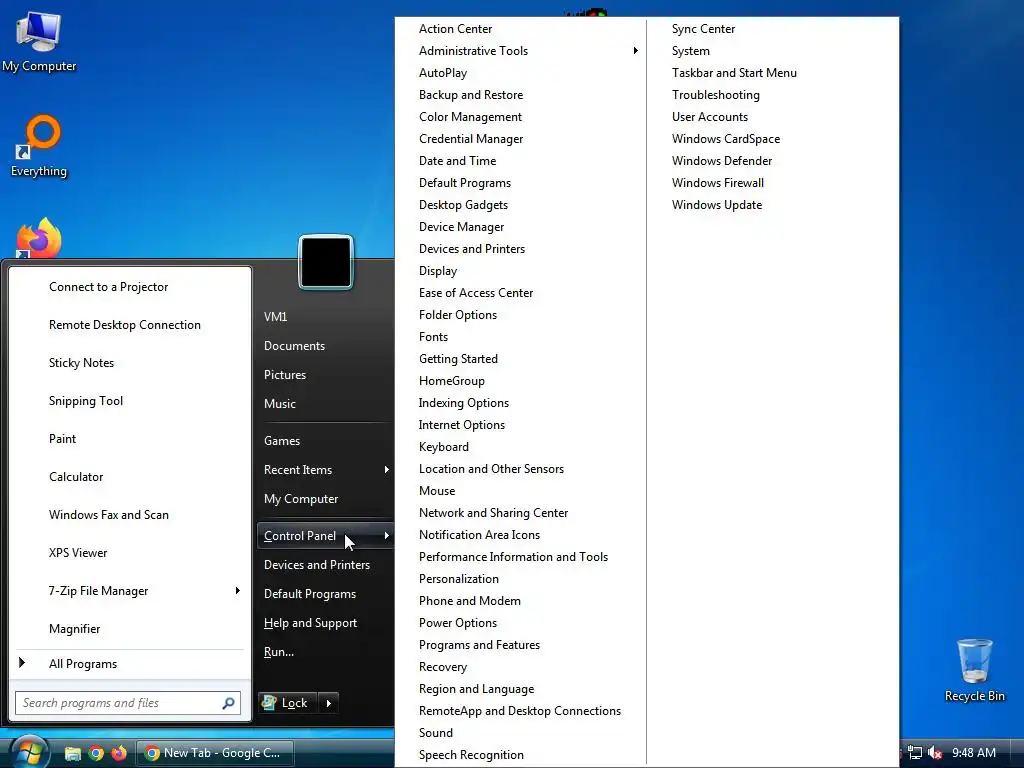This screenshot has width=1024, height=768.
Task: Select Control Panel in Start menu
Action: tap(325, 536)
